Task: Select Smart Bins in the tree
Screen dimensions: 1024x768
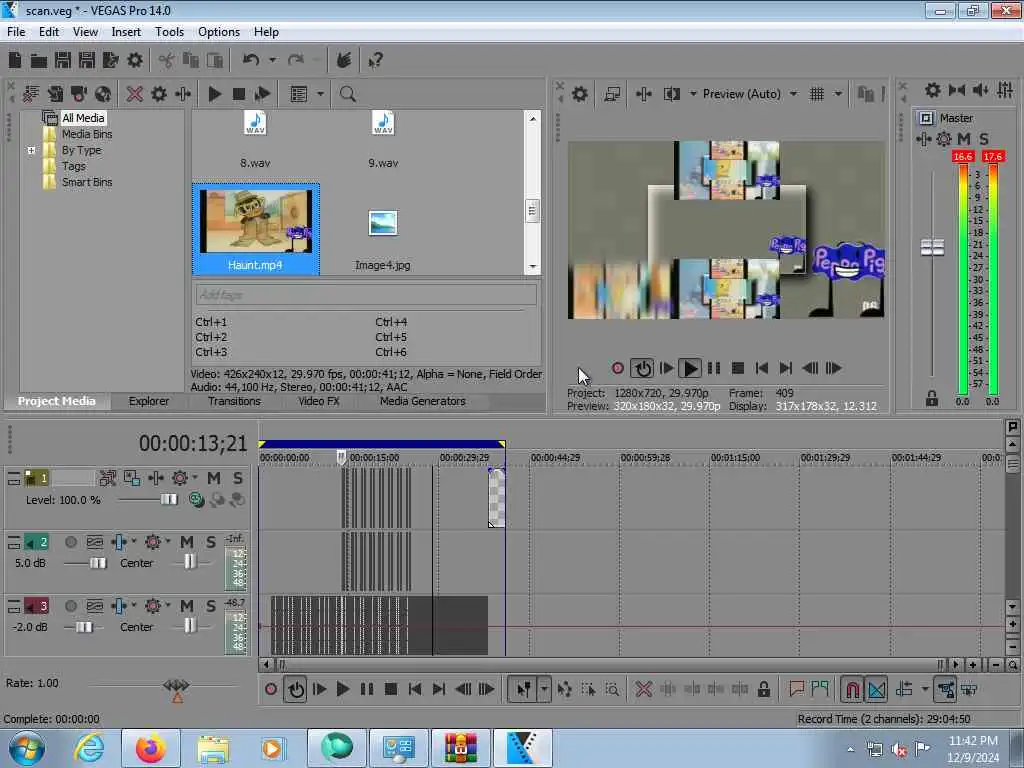Action: pos(87,182)
